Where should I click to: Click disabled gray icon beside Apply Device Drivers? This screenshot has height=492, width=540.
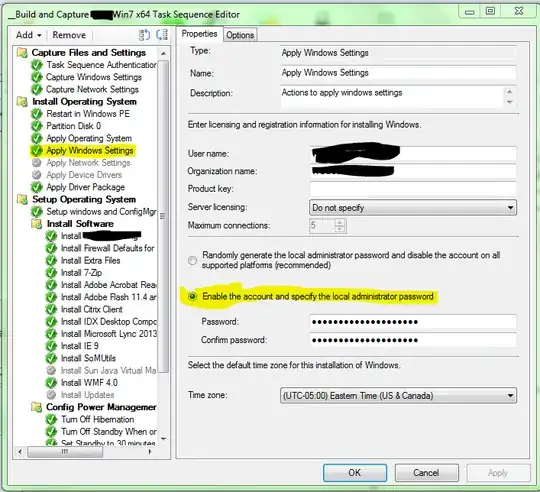[37, 175]
